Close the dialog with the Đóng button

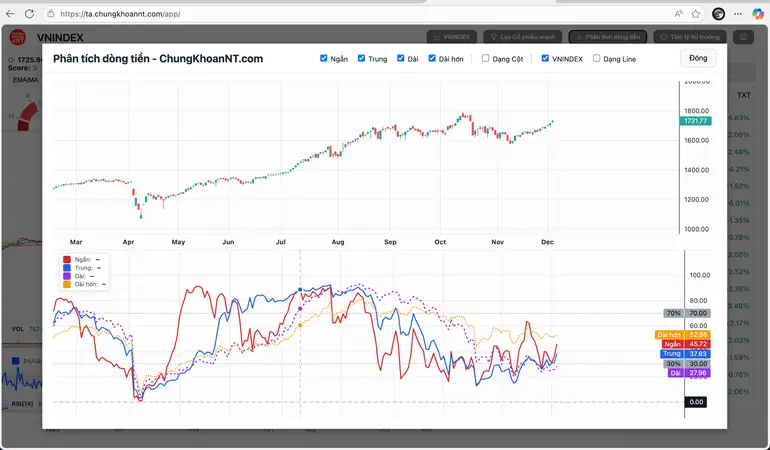click(697, 58)
